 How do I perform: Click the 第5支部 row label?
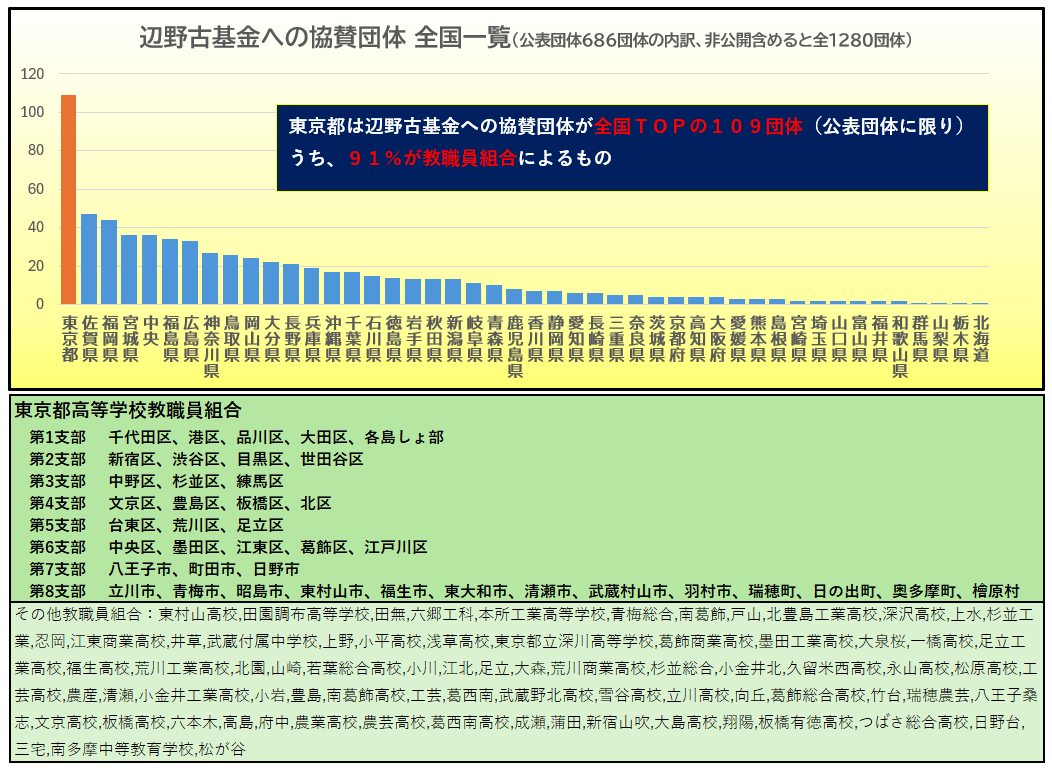[58, 525]
